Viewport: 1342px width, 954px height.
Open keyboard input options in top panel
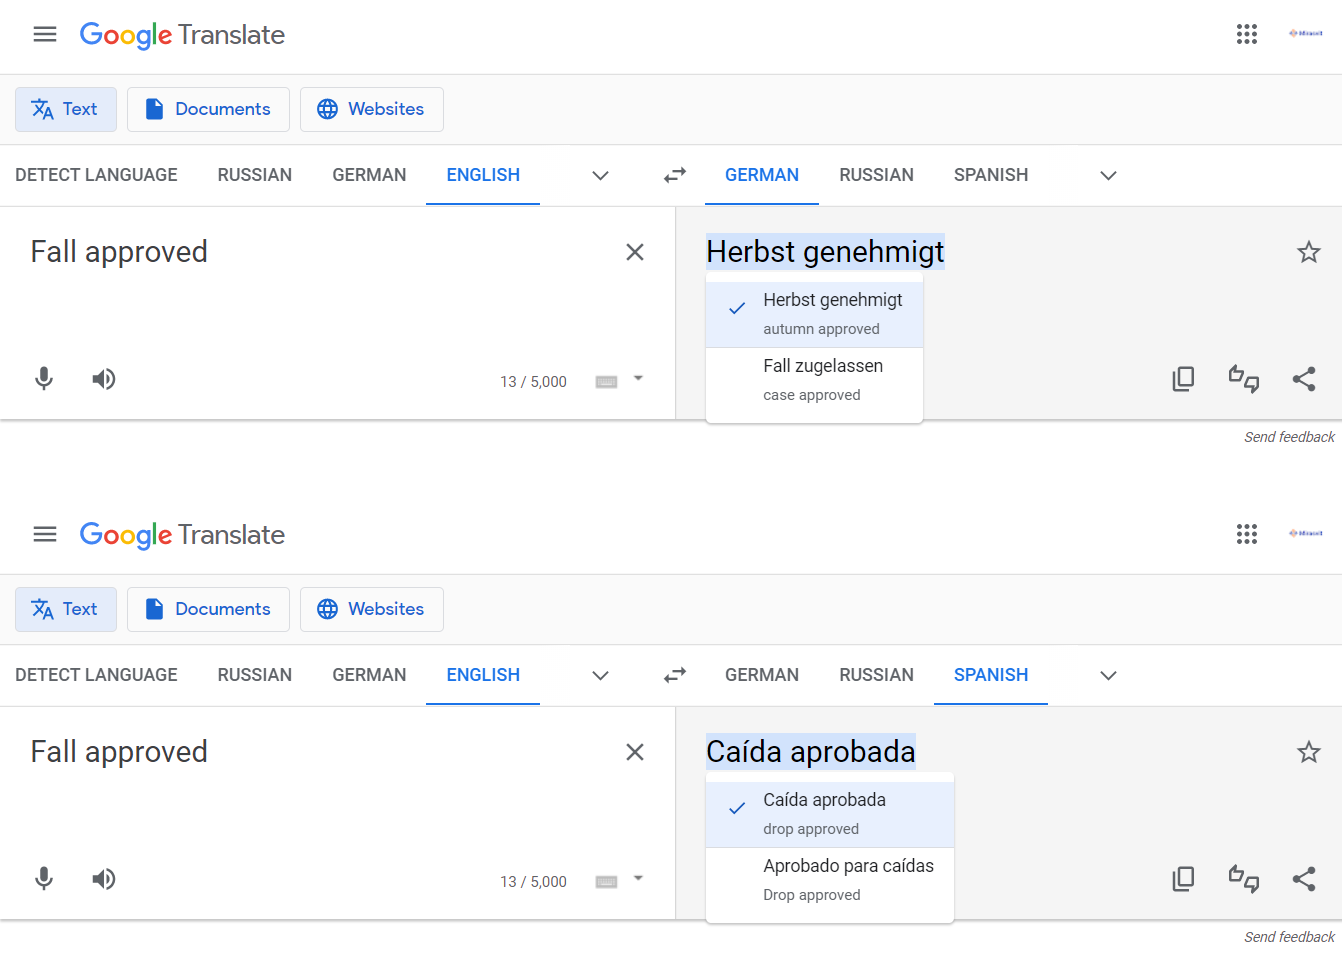coord(638,379)
